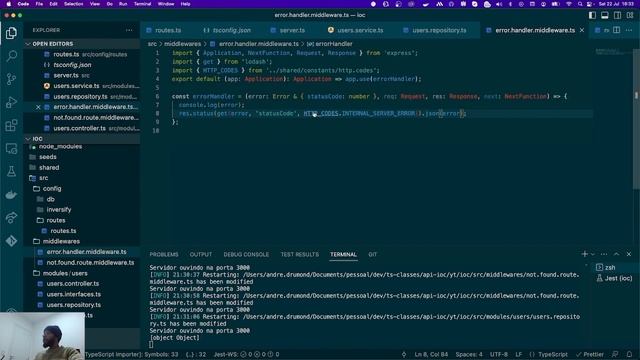The height and width of the screenshot is (360, 640).
Task: Close error.handler.middleware.ts in open editors
Action: click(x=38, y=107)
